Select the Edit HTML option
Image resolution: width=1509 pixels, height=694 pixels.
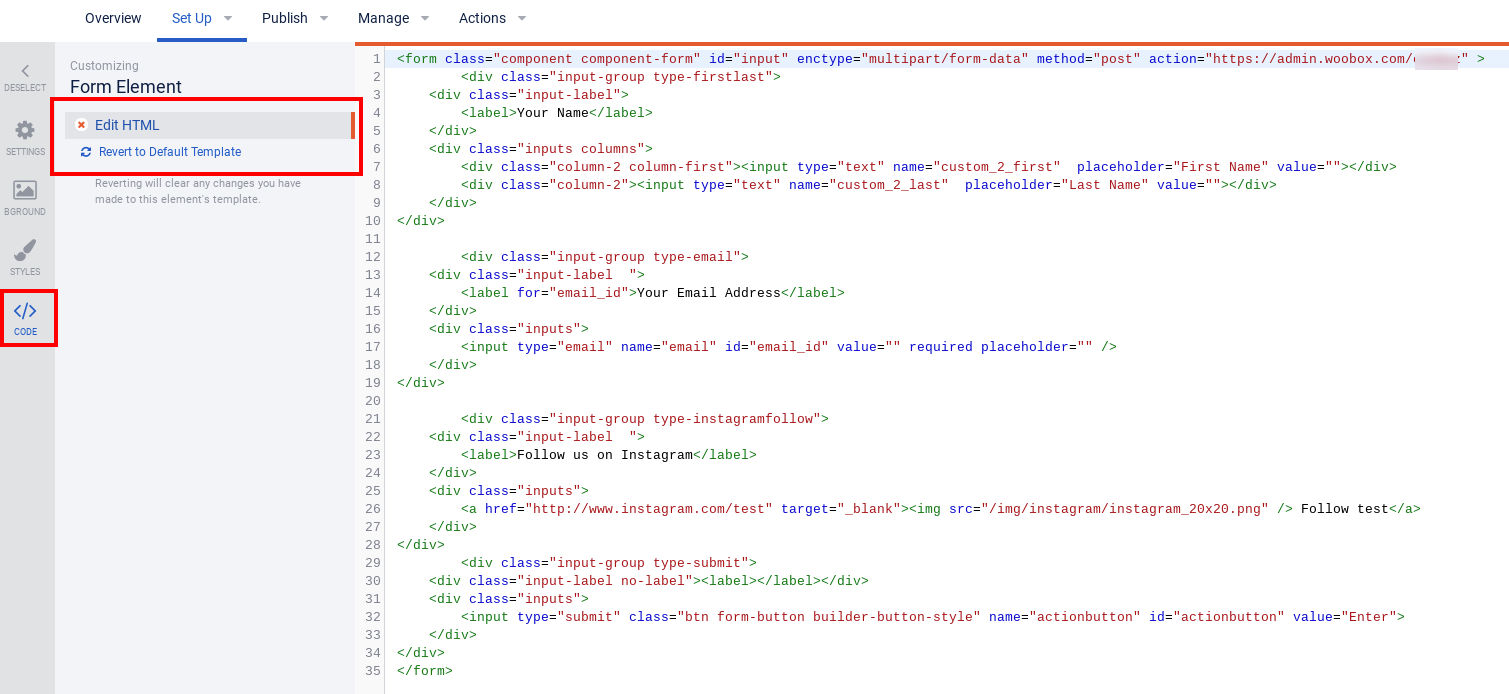point(127,125)
